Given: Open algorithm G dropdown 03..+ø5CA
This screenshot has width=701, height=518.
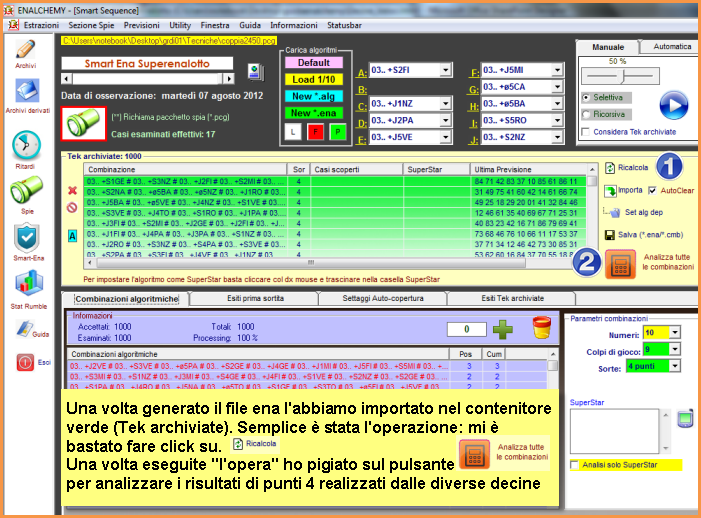Looking at the screenshot, I should point(557,87).
